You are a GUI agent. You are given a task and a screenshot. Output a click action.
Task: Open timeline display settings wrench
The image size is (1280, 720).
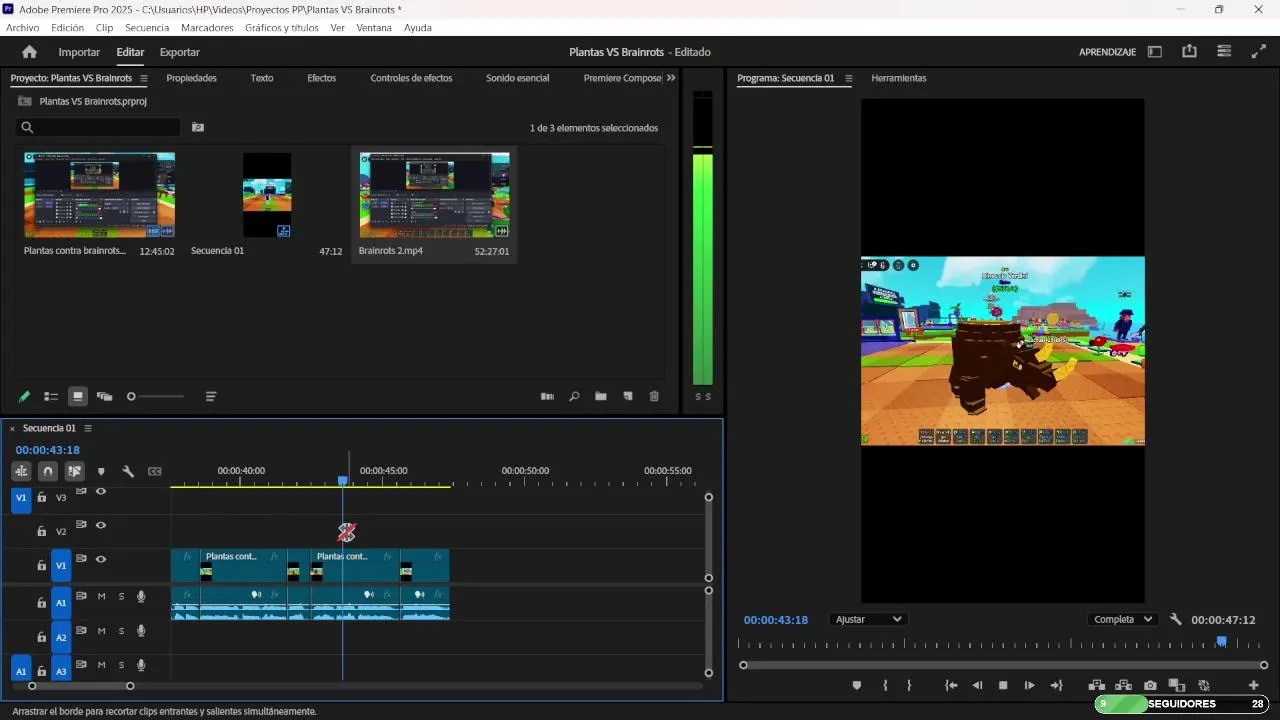point(128,471)
